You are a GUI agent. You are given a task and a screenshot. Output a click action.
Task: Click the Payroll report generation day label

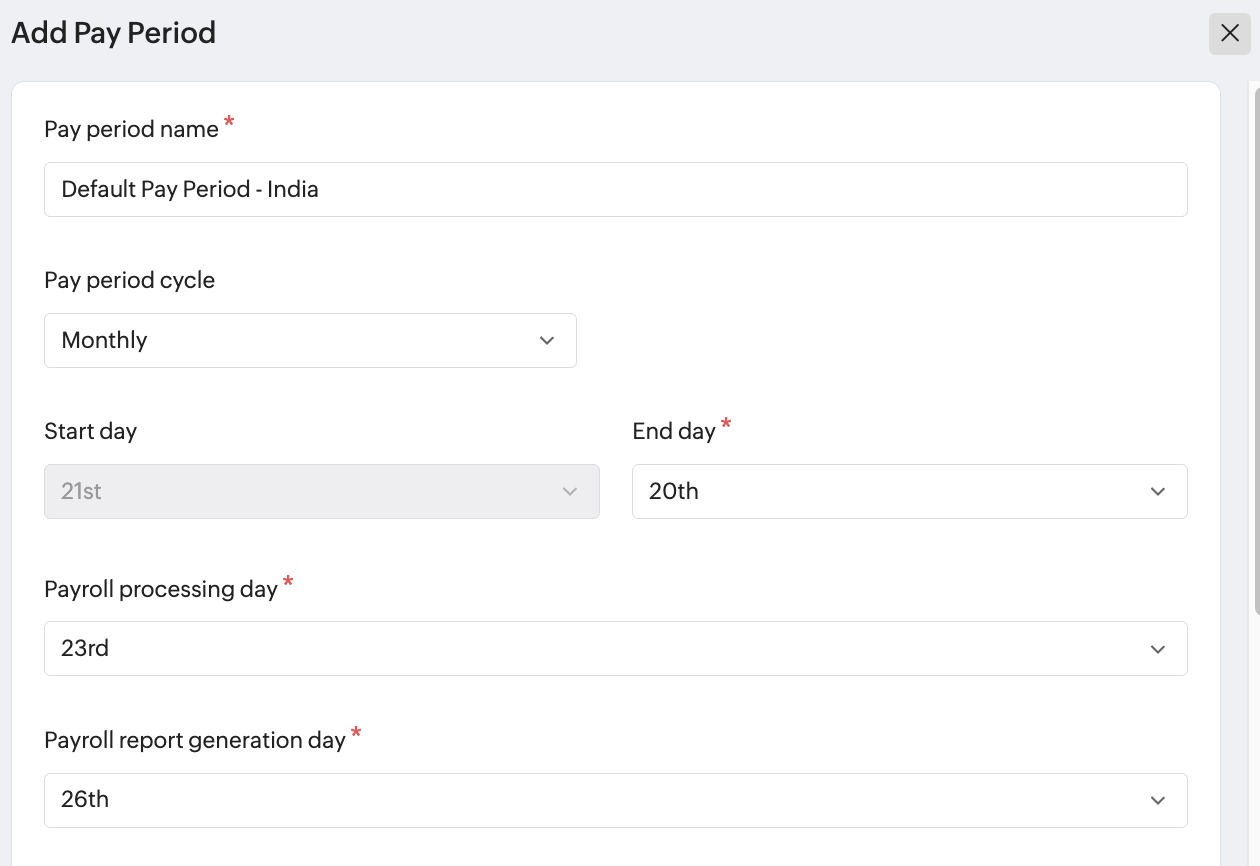tap(194, 740)
